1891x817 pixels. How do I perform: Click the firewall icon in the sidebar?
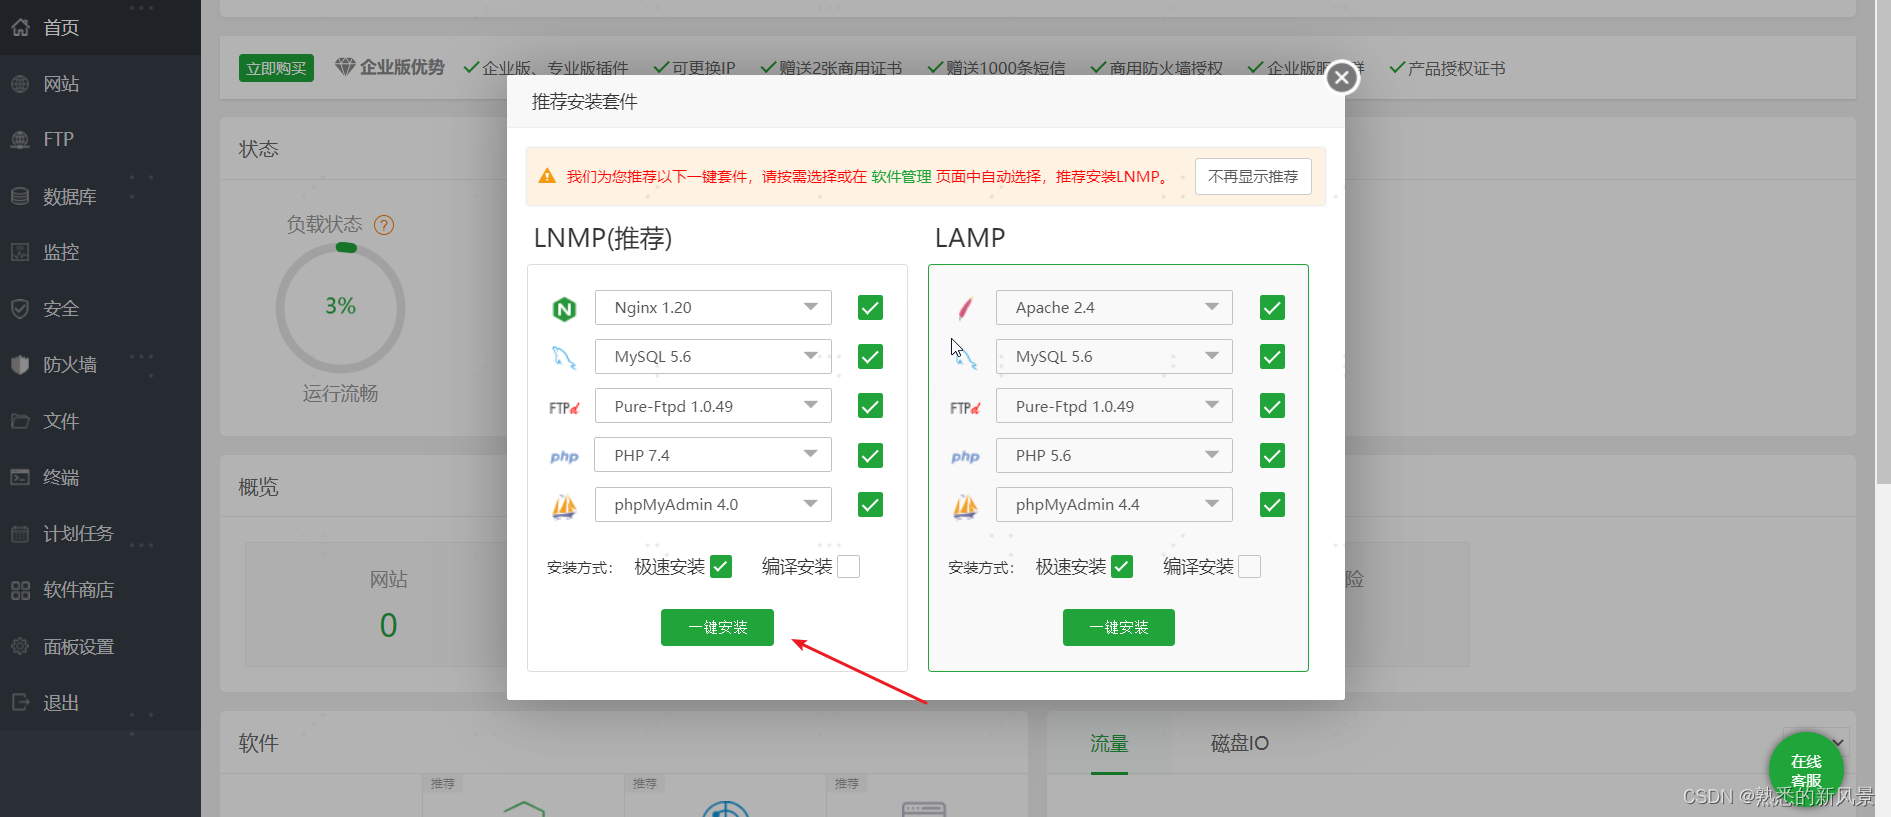[20, 365]
